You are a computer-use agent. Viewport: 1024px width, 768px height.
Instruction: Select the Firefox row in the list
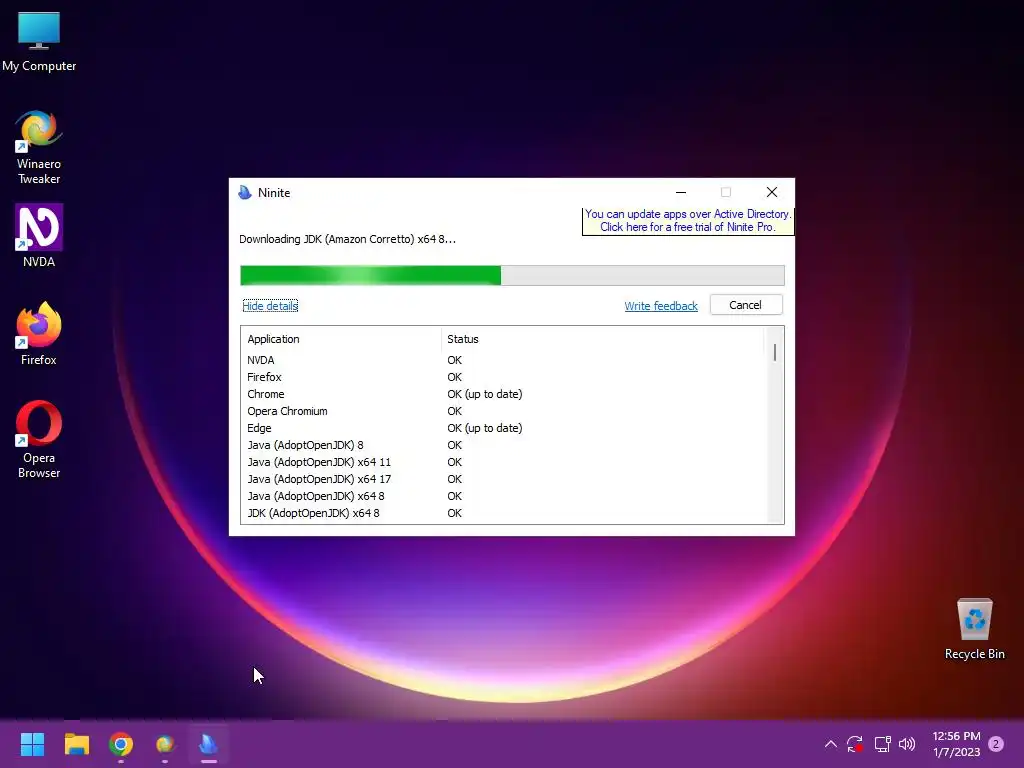click(x=503, y=377)
